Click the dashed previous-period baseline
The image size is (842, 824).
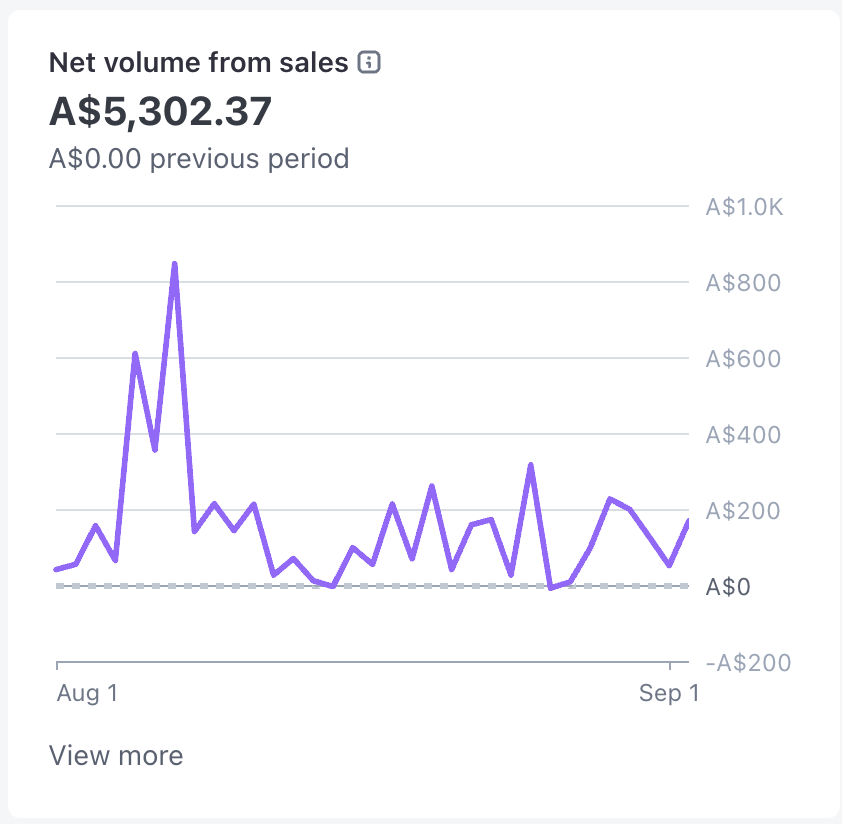[372, 586]
